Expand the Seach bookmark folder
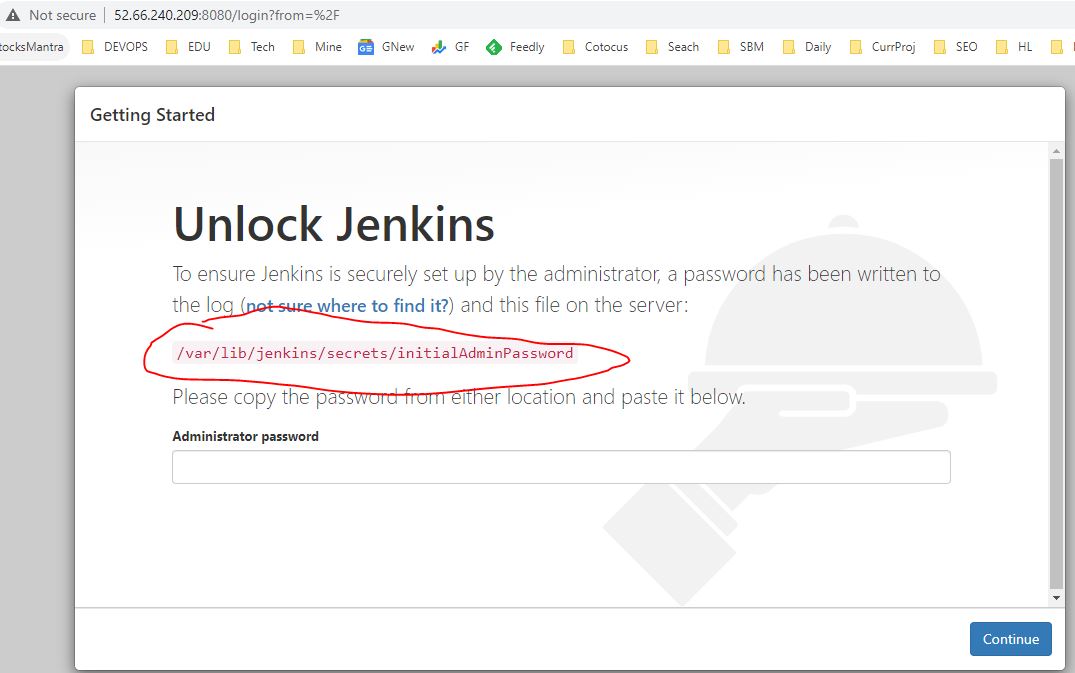The image size is (1075, 673). [x=673, y=47]
